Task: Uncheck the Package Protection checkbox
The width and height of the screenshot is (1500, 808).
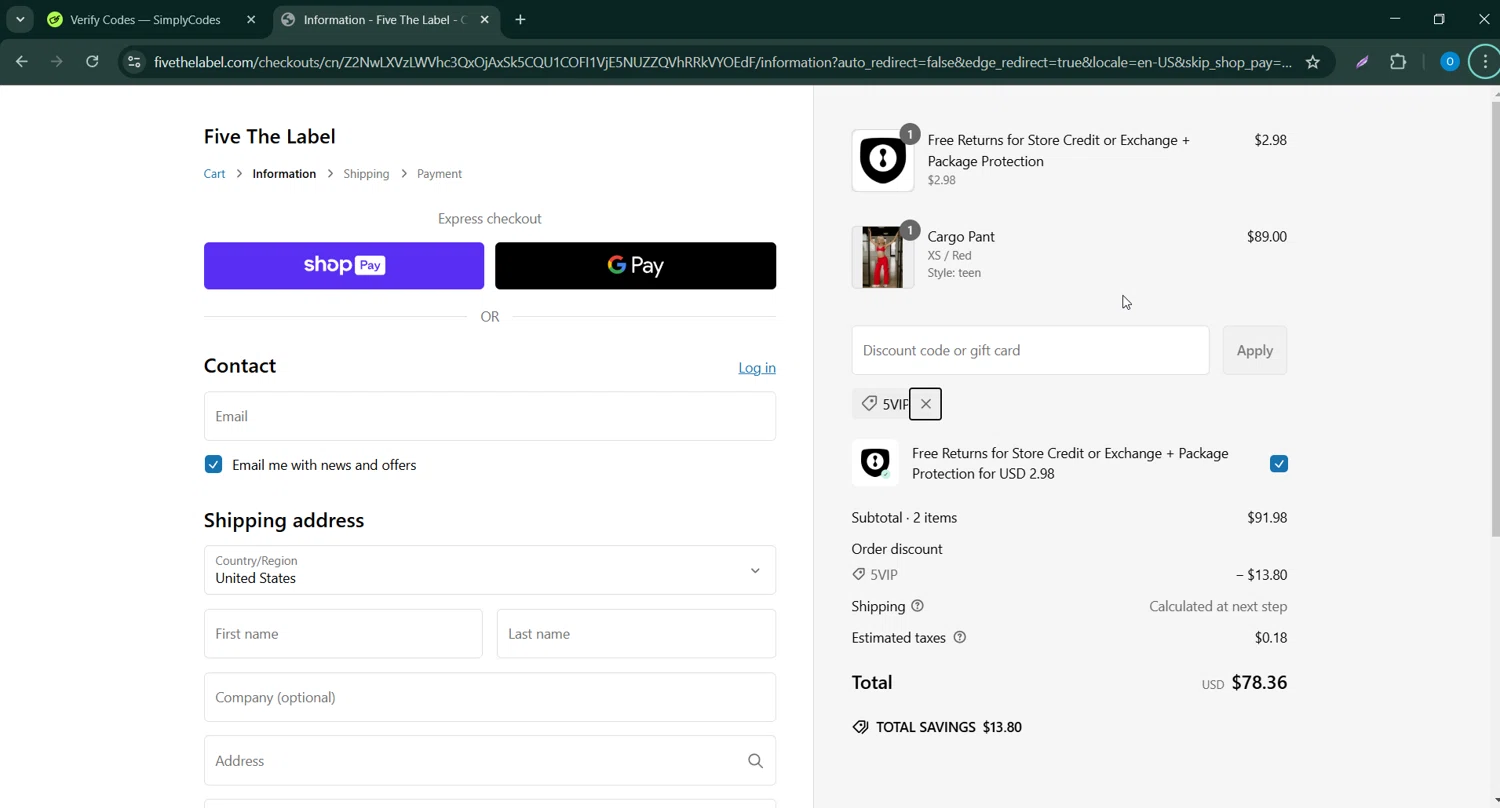Action: coord(1278,464)
